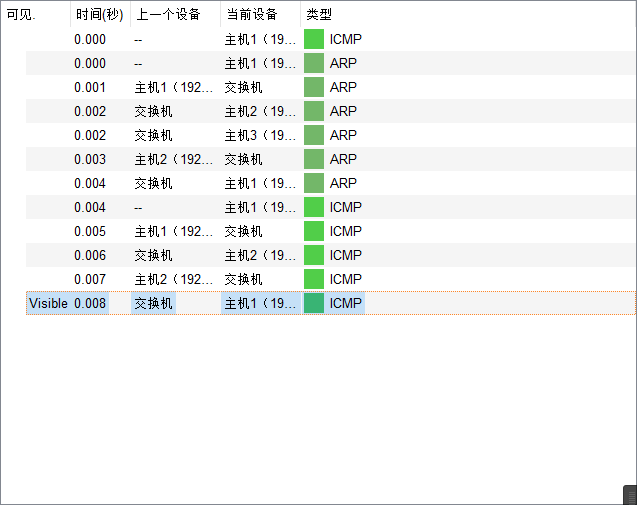Select the time value 0.008

click(90, 303)
